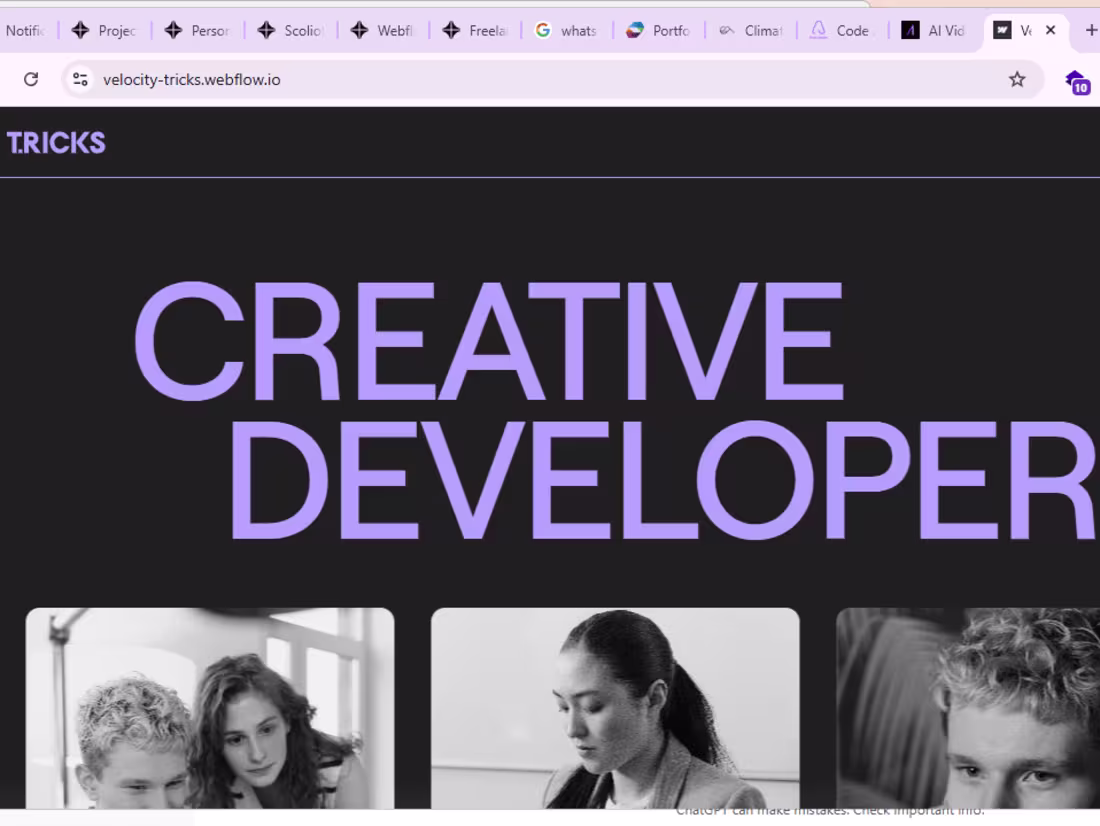1100x826 pixels.
Task: Switch to the Person tab
Action: tap(197, 31)
